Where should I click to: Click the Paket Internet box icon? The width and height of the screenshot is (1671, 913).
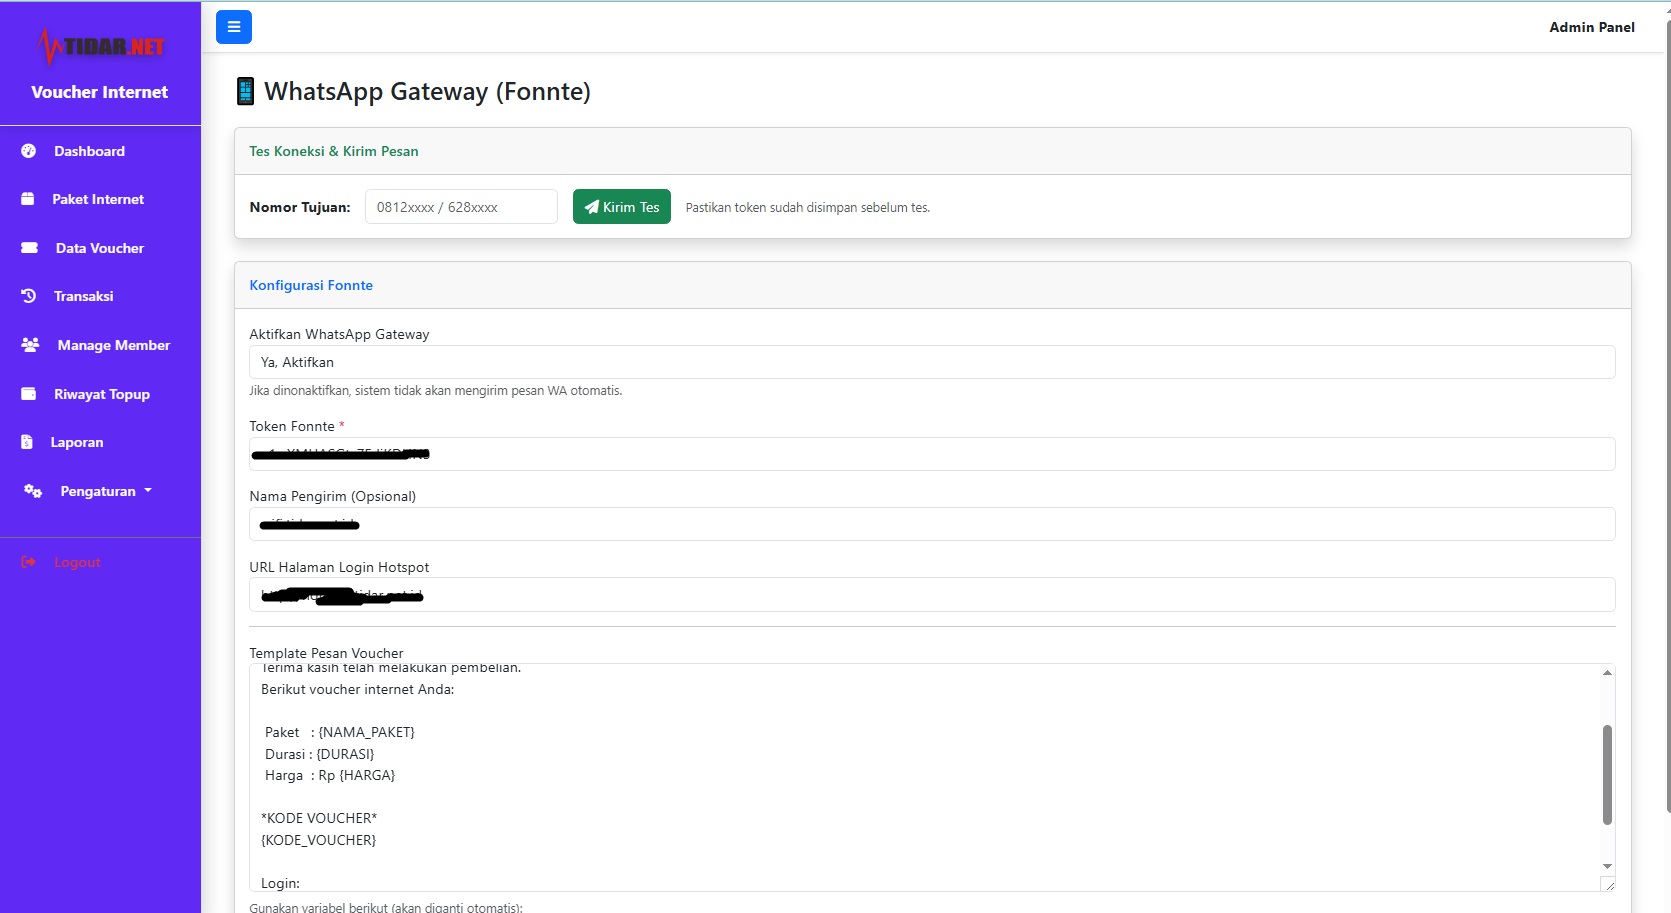click(x=28, y=199)
